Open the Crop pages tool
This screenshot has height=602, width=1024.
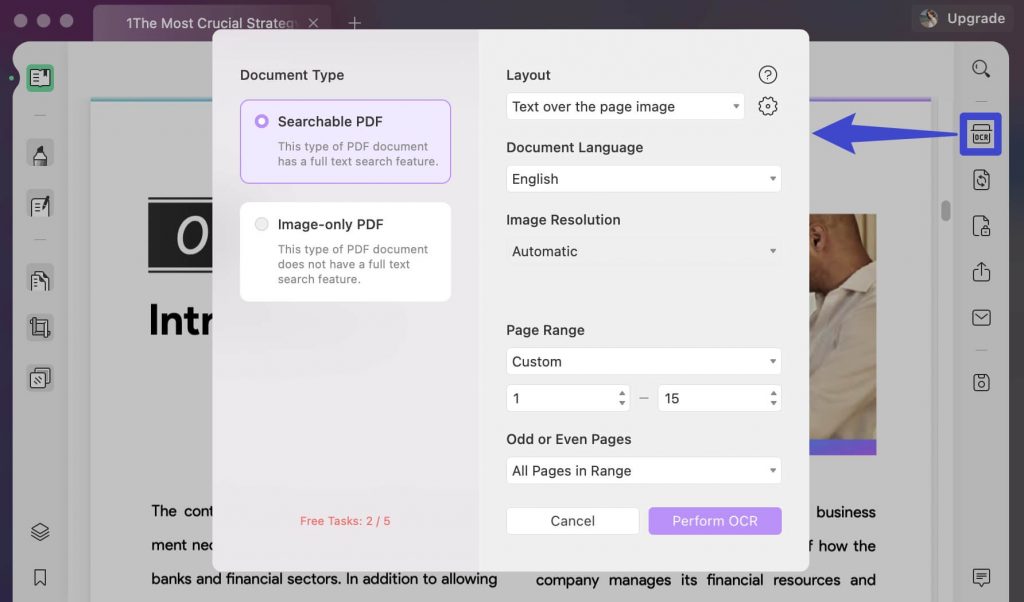40,327
